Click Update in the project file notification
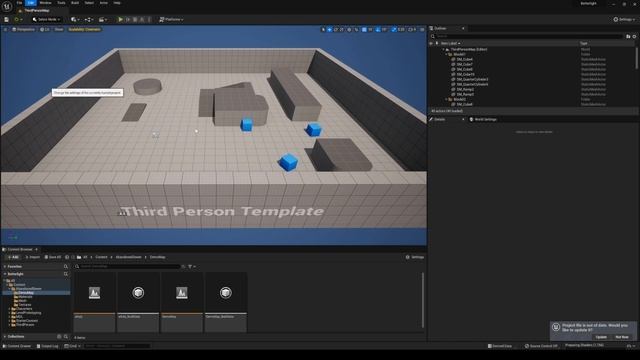This screenshot has width=640, height=360. [x=601, y=337]
